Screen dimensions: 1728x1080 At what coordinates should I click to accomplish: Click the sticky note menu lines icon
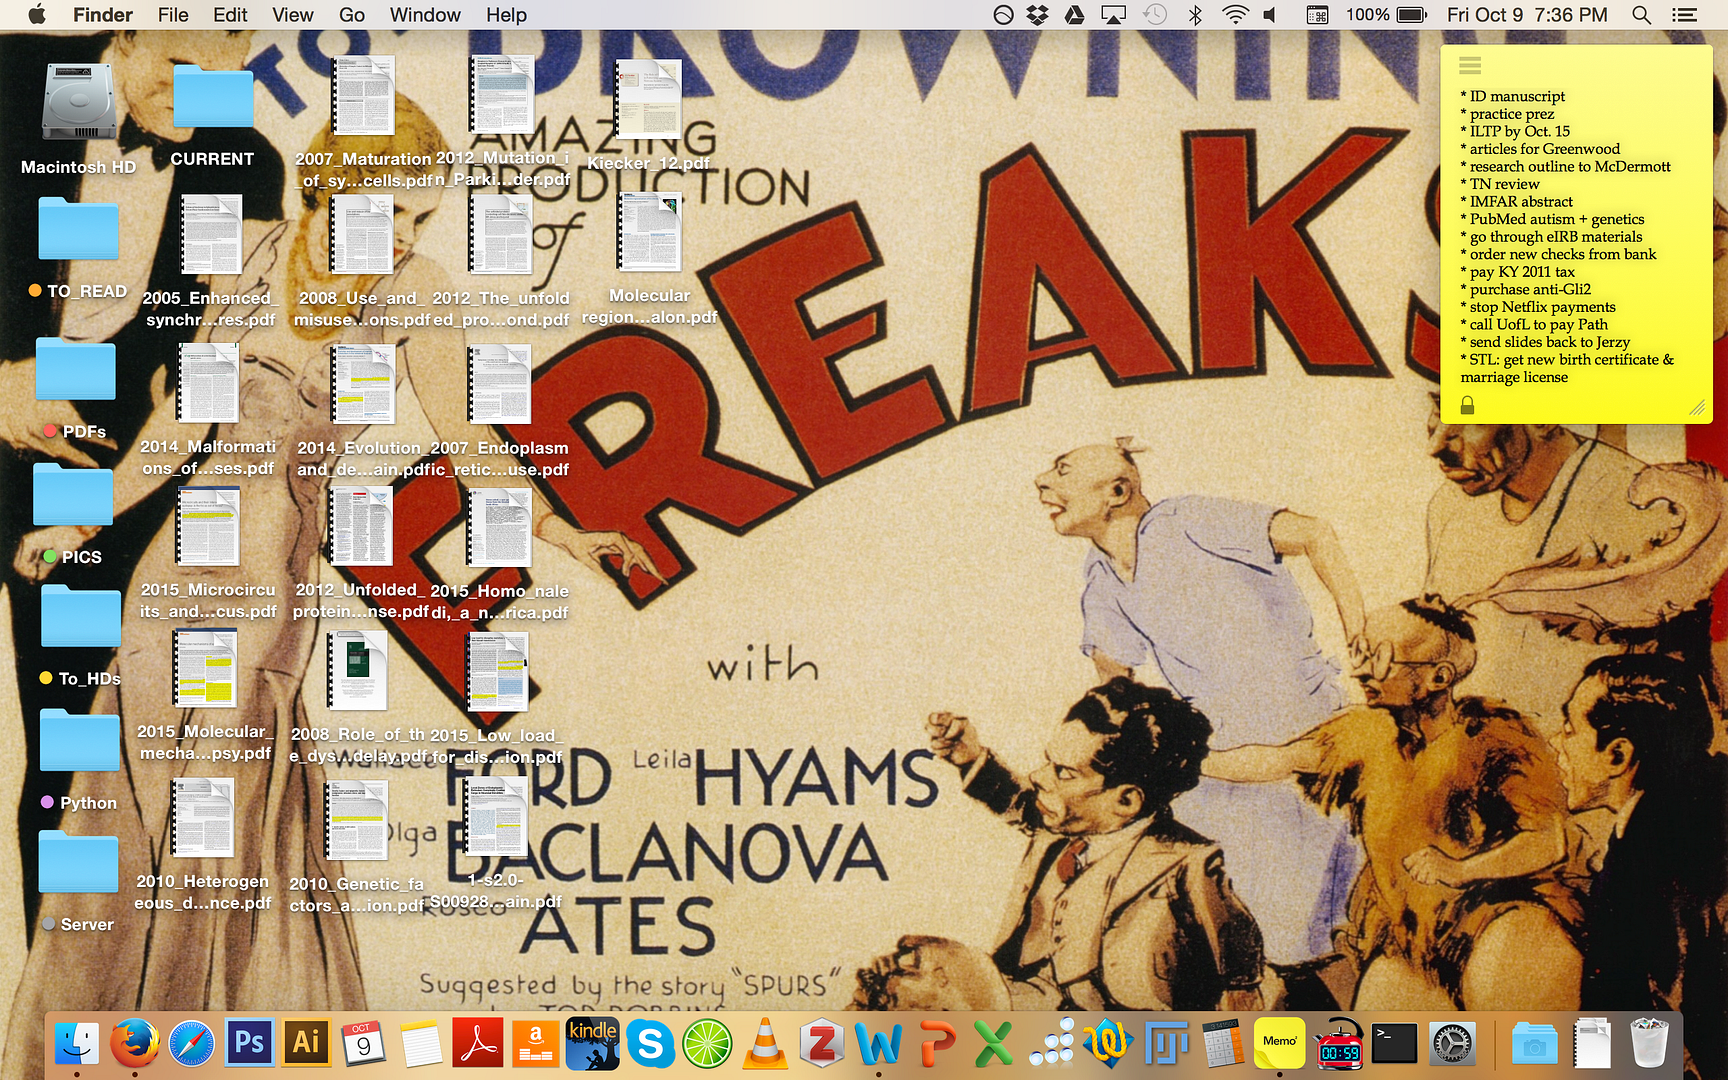pos(1470,66)
